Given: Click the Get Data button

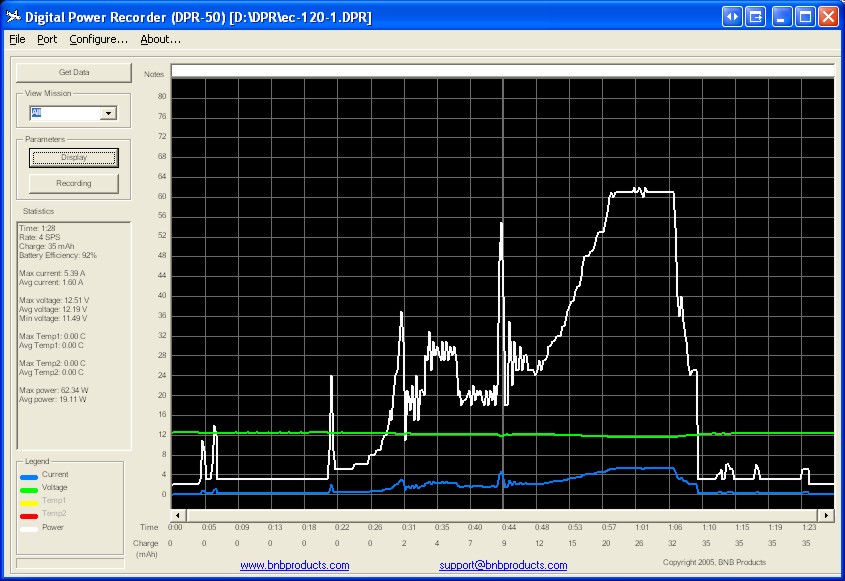Looking at the screenshot, I should tap(74, 72).
